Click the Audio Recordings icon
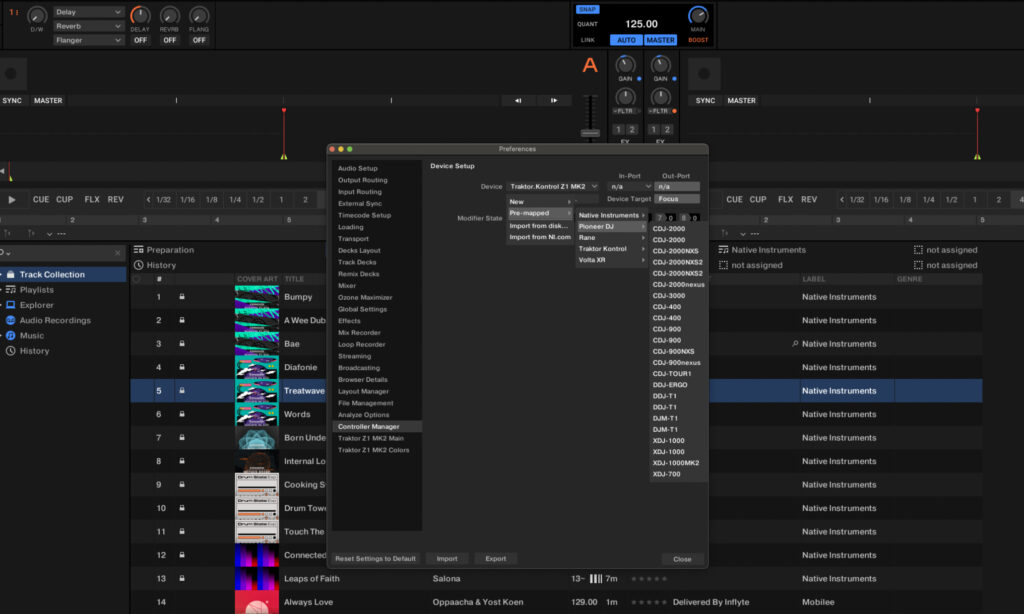 (9, 319)
